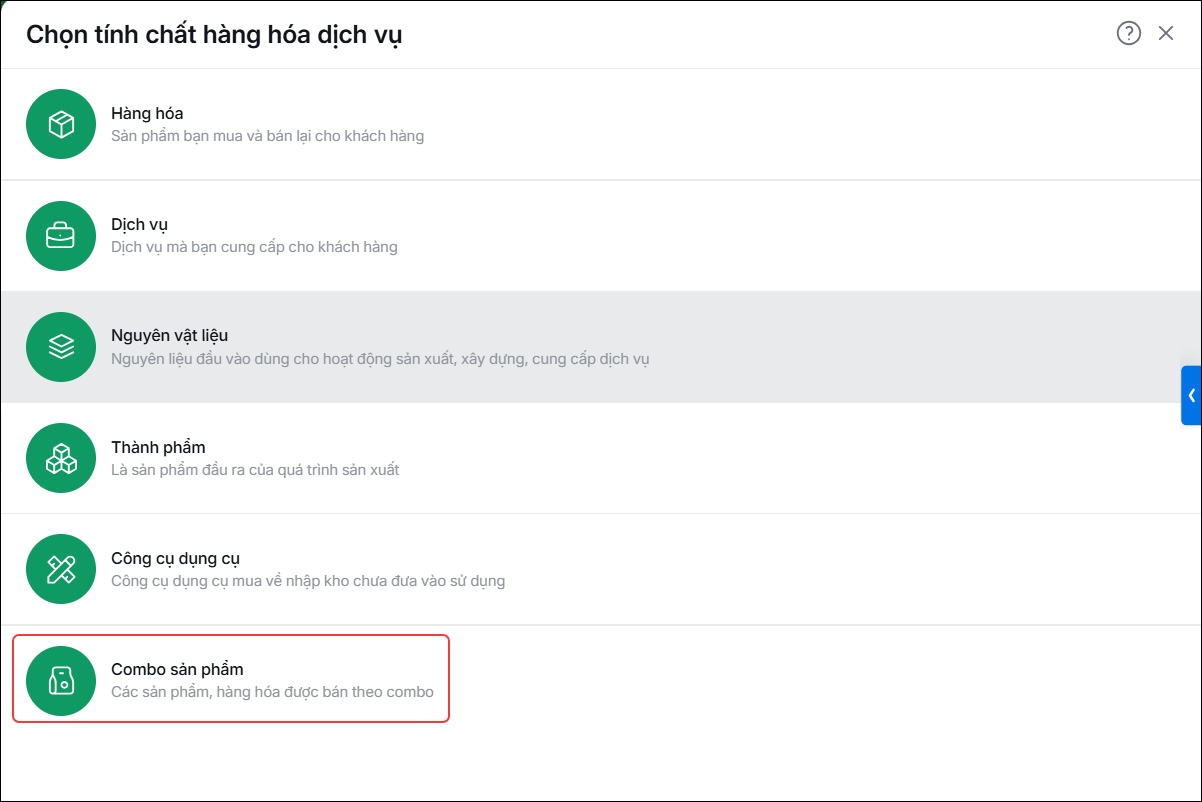Open help via the question mark icon
The image size is (1202, 802).
[1128, 33]
